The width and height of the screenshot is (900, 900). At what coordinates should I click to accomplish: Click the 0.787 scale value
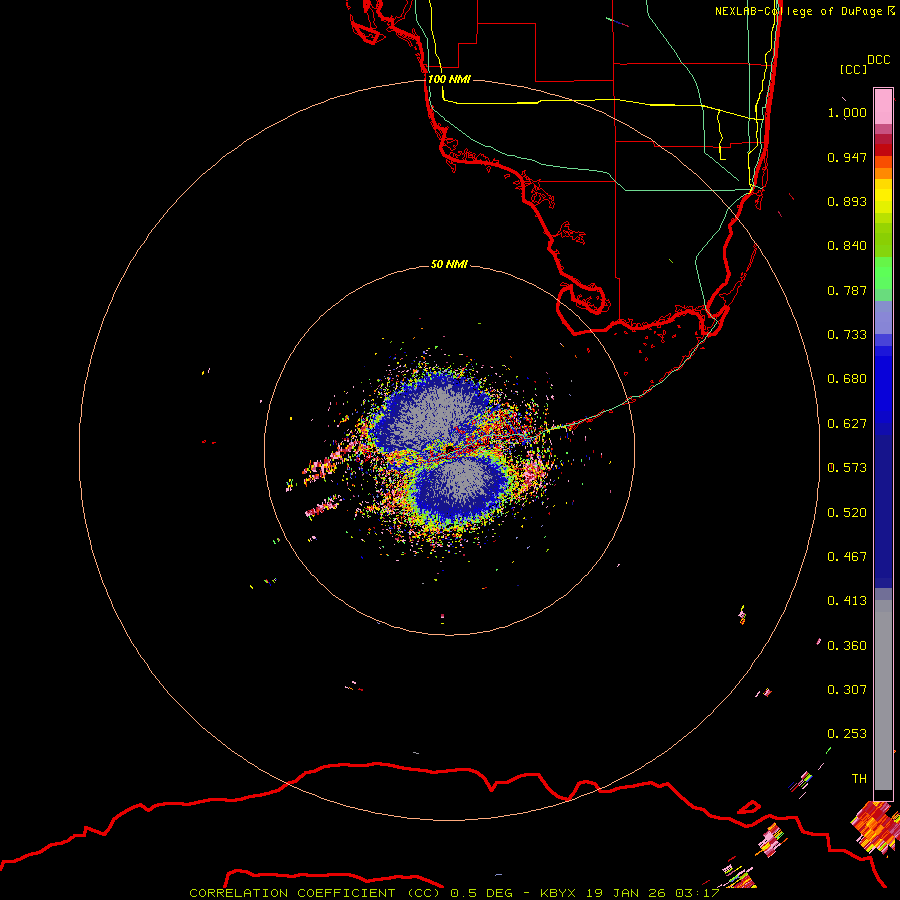[x=847, y=290]
